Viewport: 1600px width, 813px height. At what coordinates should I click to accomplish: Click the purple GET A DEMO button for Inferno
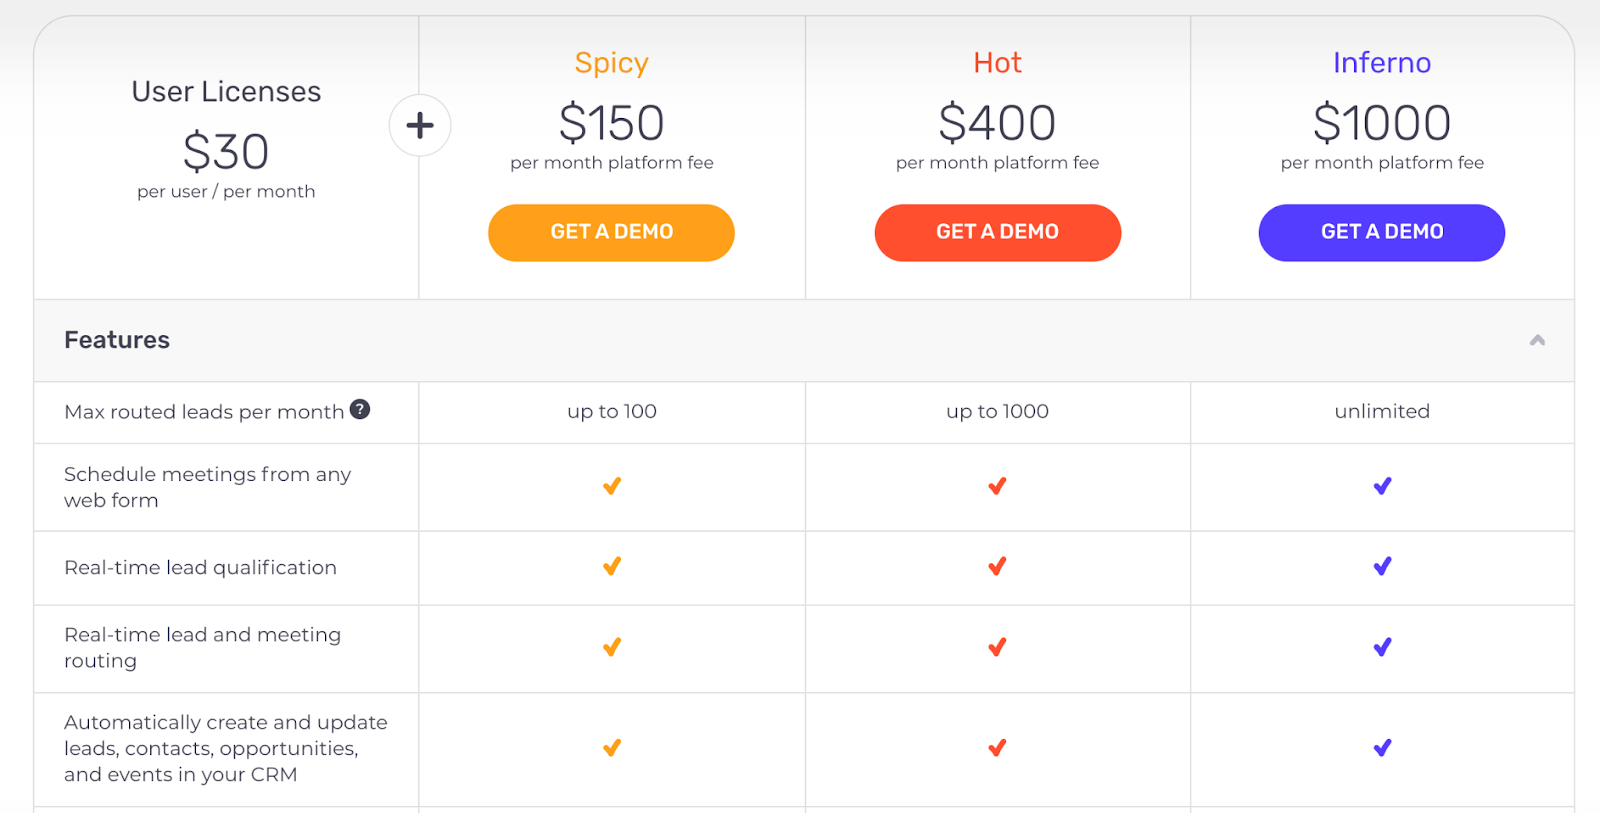(x=1381, y=232)
